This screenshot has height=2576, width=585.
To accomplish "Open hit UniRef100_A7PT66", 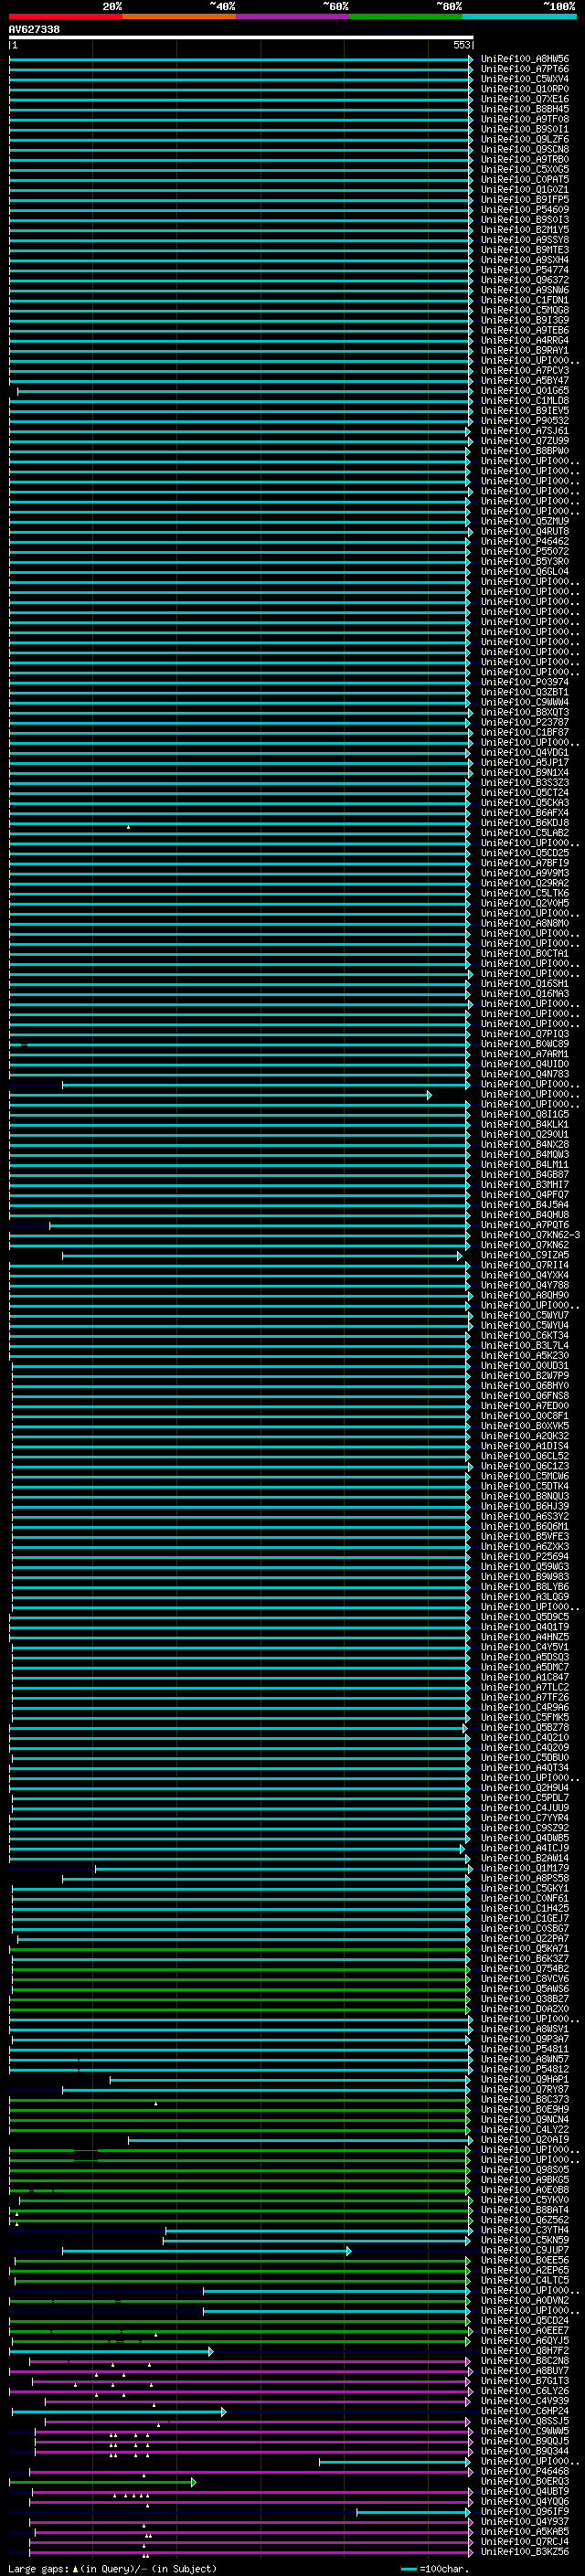I will 525,69.
